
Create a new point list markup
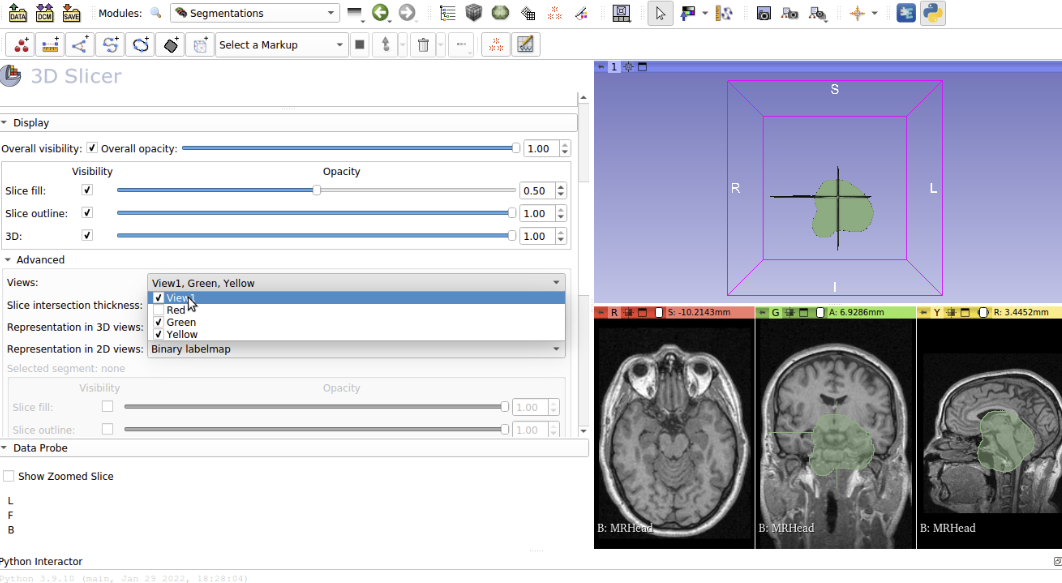tap(21, 45)
